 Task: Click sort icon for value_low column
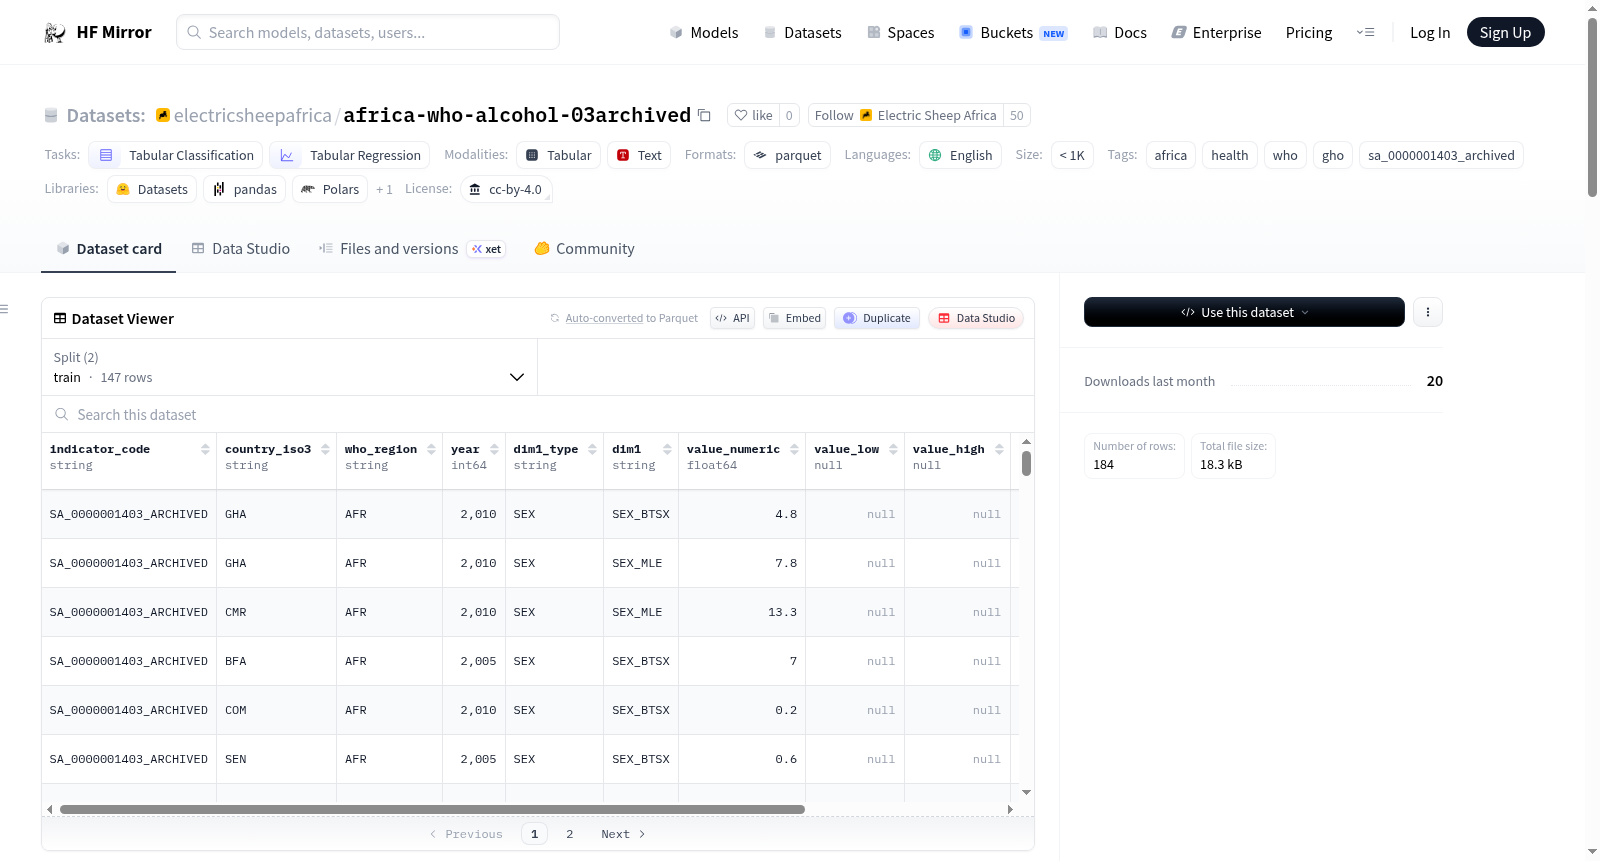coord(893,449)
